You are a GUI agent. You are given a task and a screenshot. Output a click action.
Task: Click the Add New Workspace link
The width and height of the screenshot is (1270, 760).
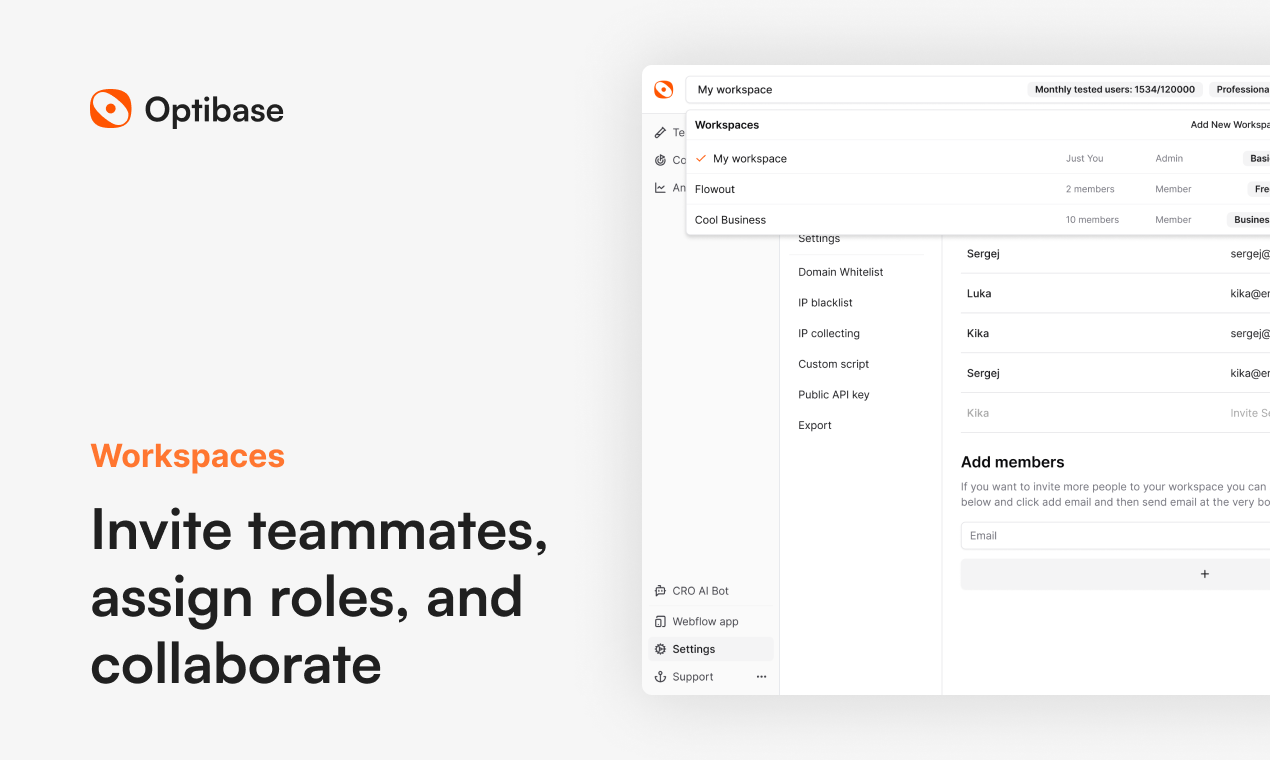[1229, 125]
